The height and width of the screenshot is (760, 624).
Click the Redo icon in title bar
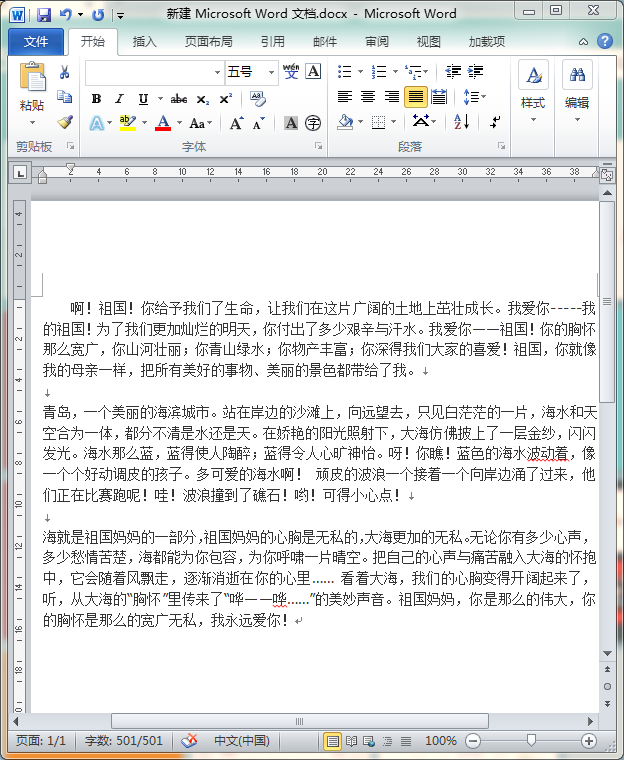click(x=98, y=15)
